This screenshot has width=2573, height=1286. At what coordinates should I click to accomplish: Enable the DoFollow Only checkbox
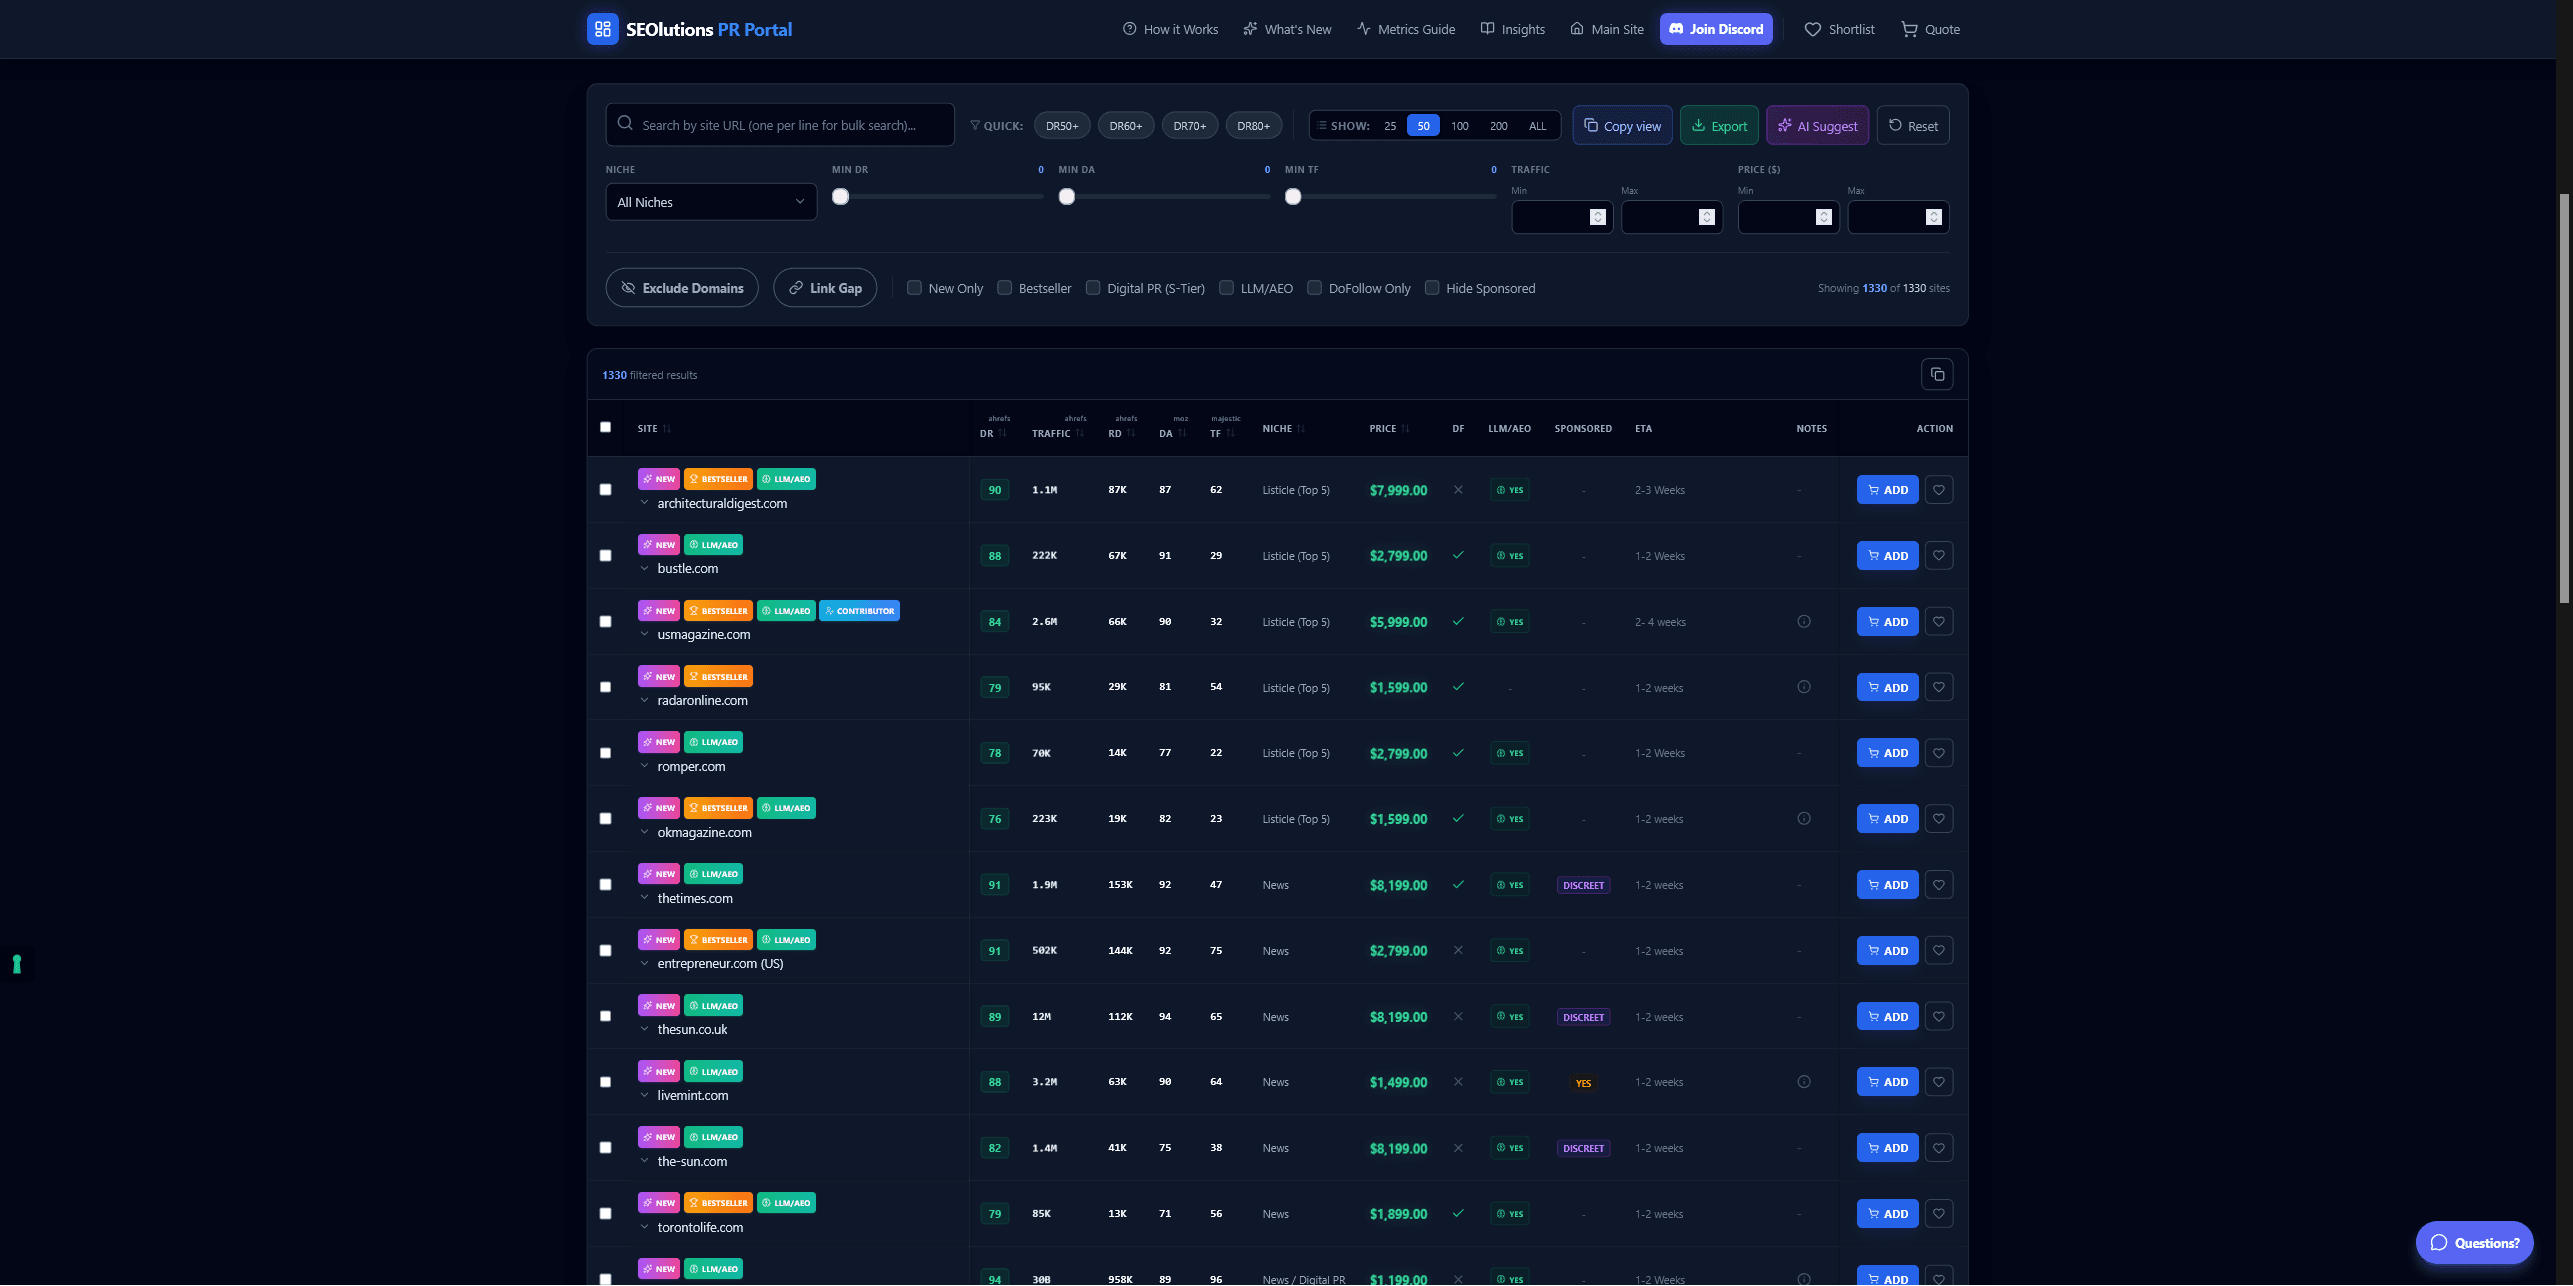(1314, 288)
